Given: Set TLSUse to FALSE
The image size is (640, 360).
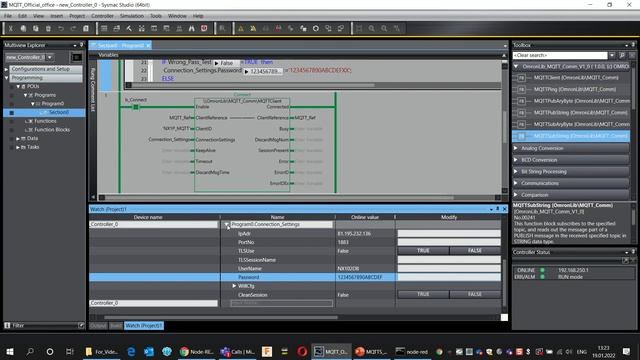Looking at the screenshot, I should (x=475, y=251).
